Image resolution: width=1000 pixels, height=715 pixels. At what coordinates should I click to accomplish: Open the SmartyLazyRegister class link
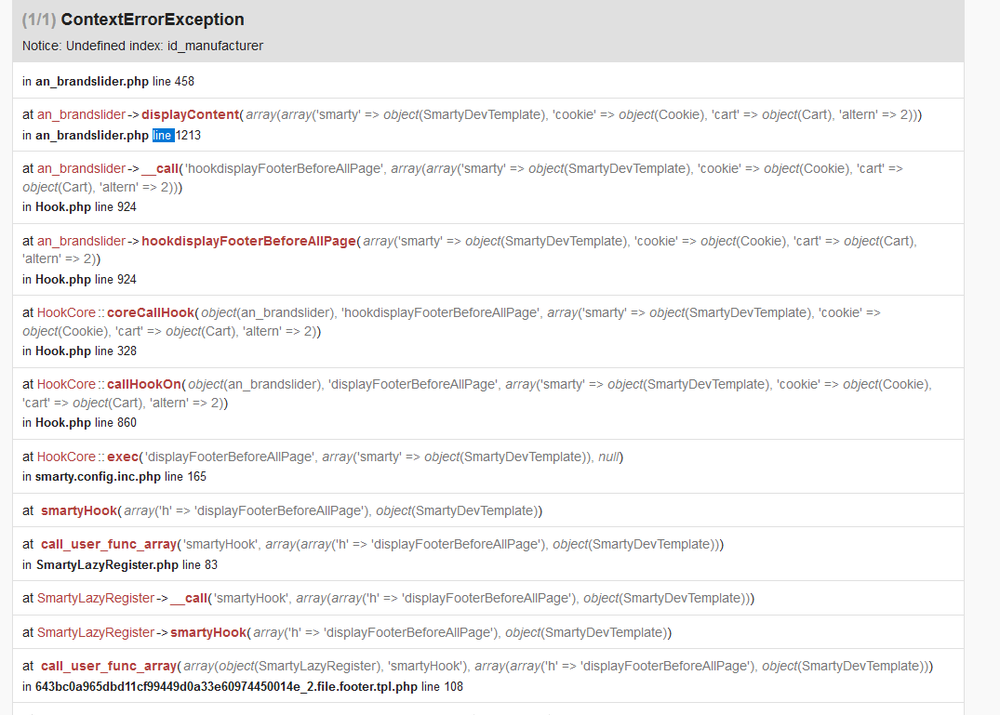point(96,597)
